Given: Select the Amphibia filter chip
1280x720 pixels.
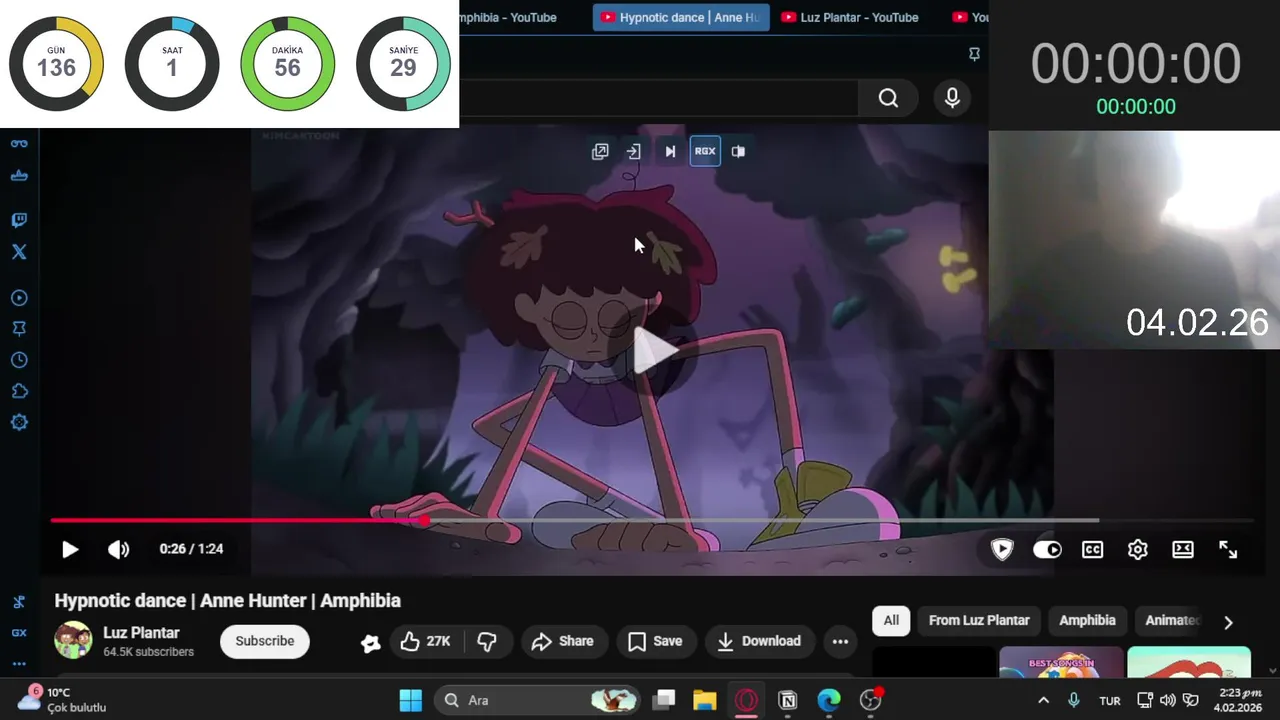Looking at the screenshot, I should [1087, 620].
